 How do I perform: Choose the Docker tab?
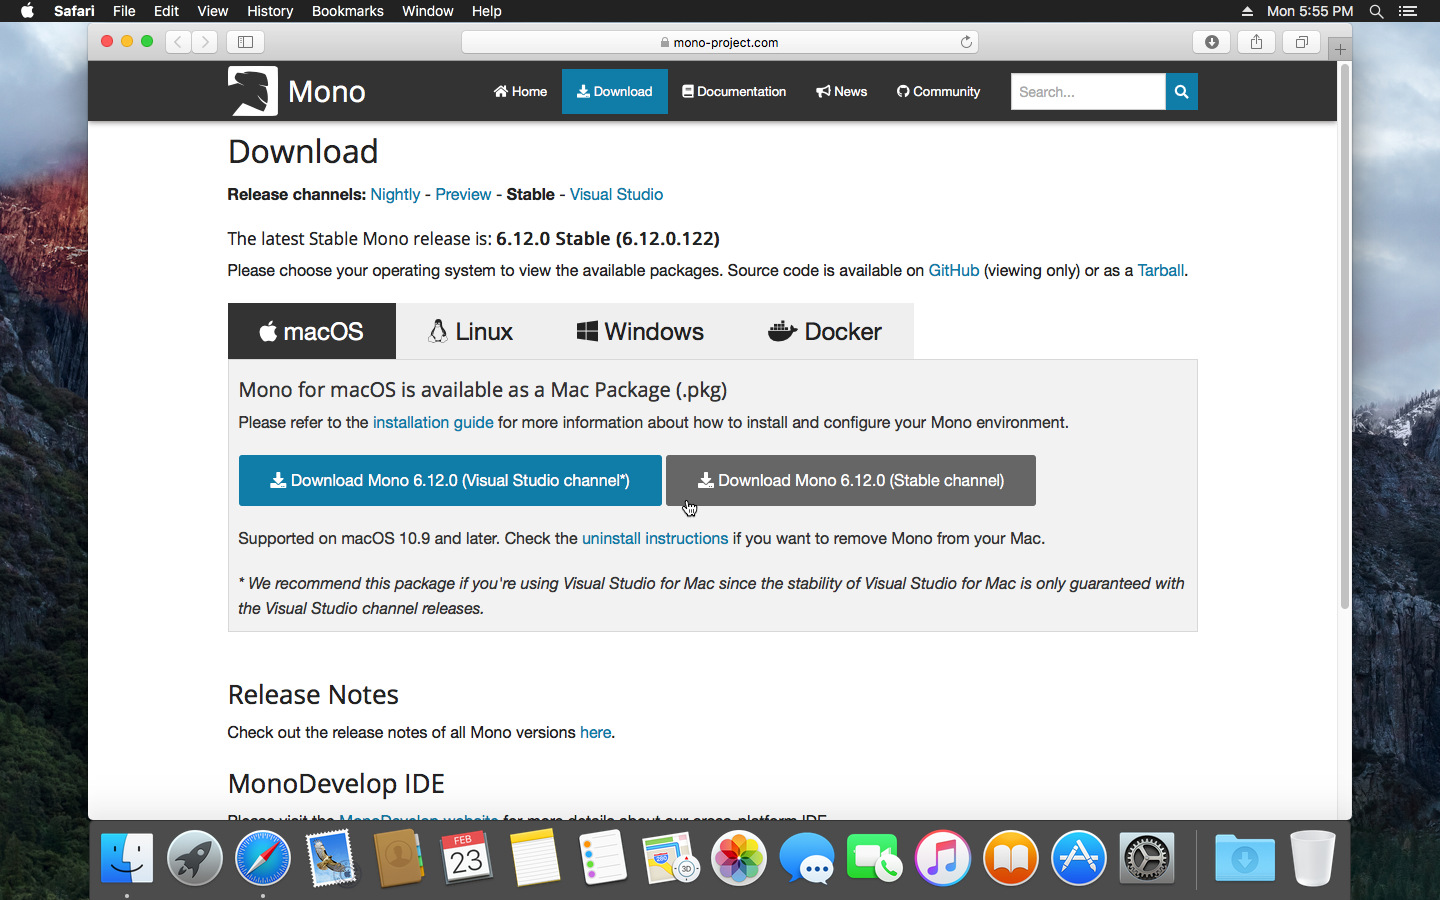click(x=824, y=331)
